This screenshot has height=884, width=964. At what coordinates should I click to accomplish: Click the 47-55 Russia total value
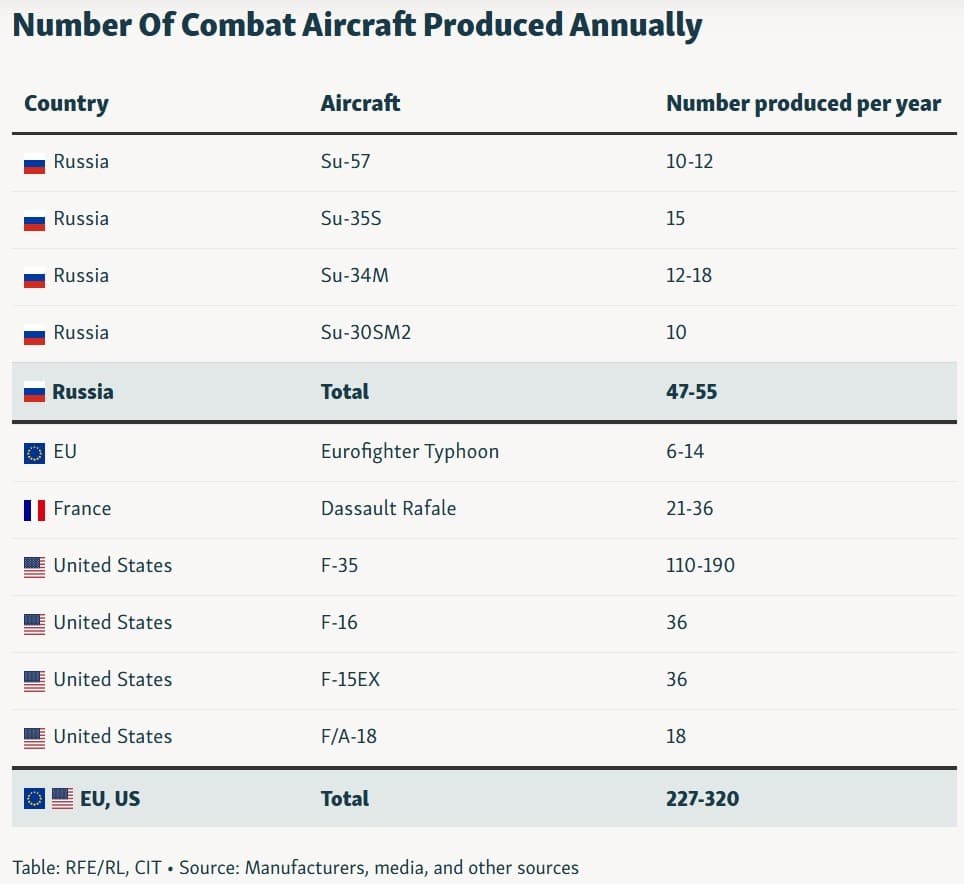(x=691, y=391)
